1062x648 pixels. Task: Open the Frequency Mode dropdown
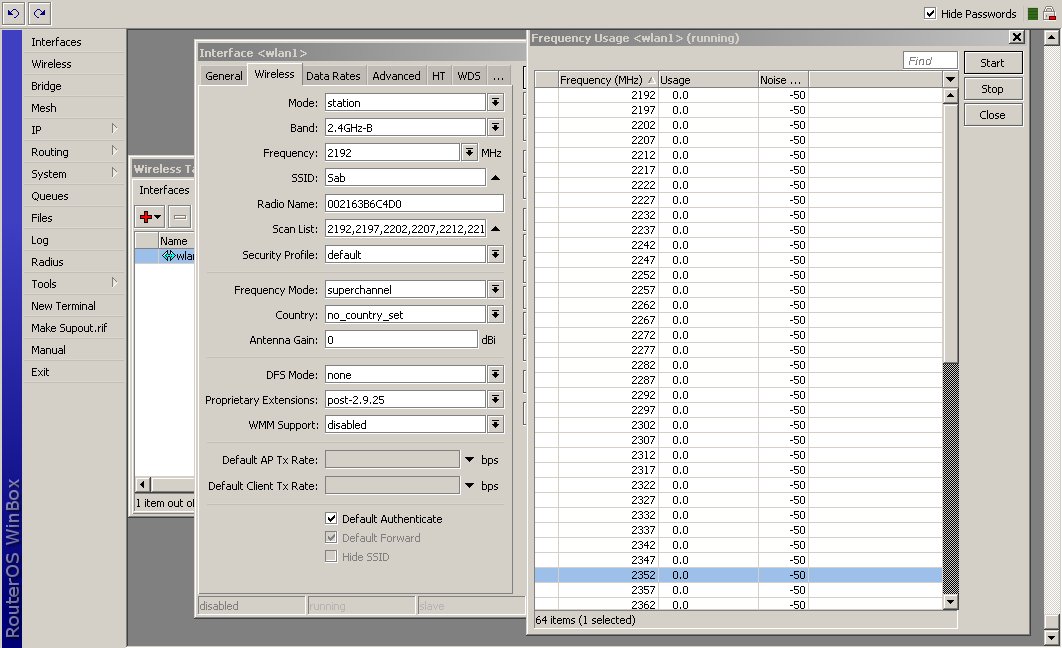(495, 290)
